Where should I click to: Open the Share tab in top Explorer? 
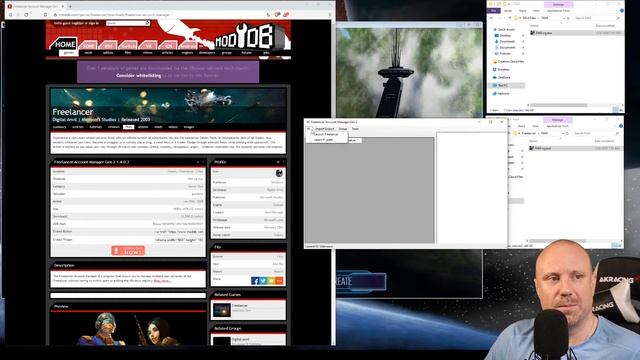(522, 11)
